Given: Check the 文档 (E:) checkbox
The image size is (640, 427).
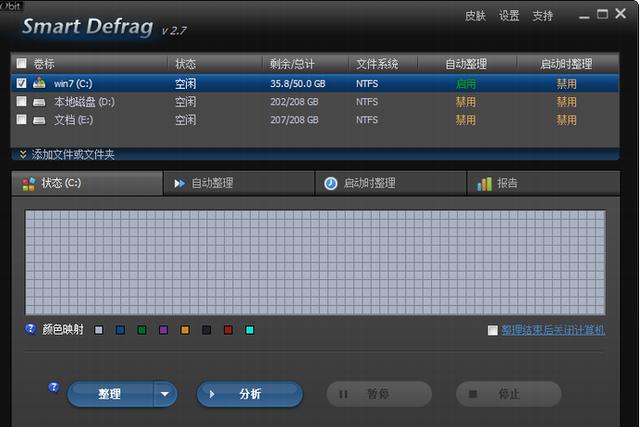Looking at the screenshot, I should coord(21,120).
